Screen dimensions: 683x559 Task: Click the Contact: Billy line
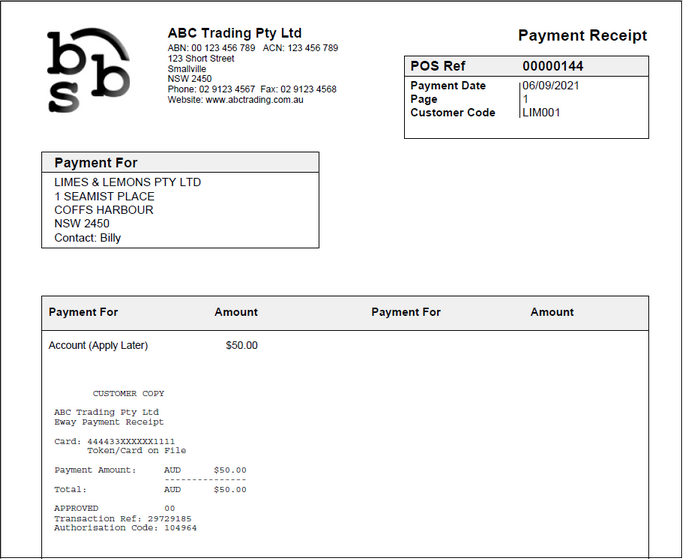point(87,239)
